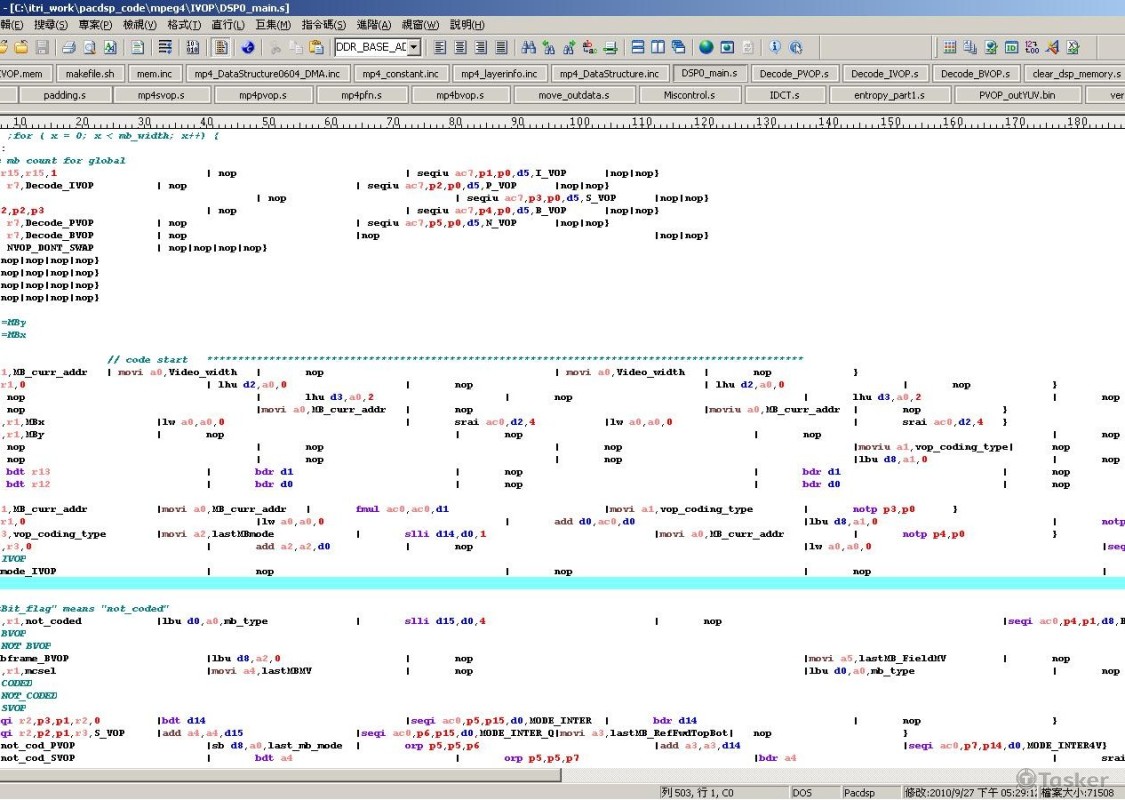Toggle hex edit mode with 0101 icon
Viewport: 1125px width, 800px height.
click(x=193, y=47)
